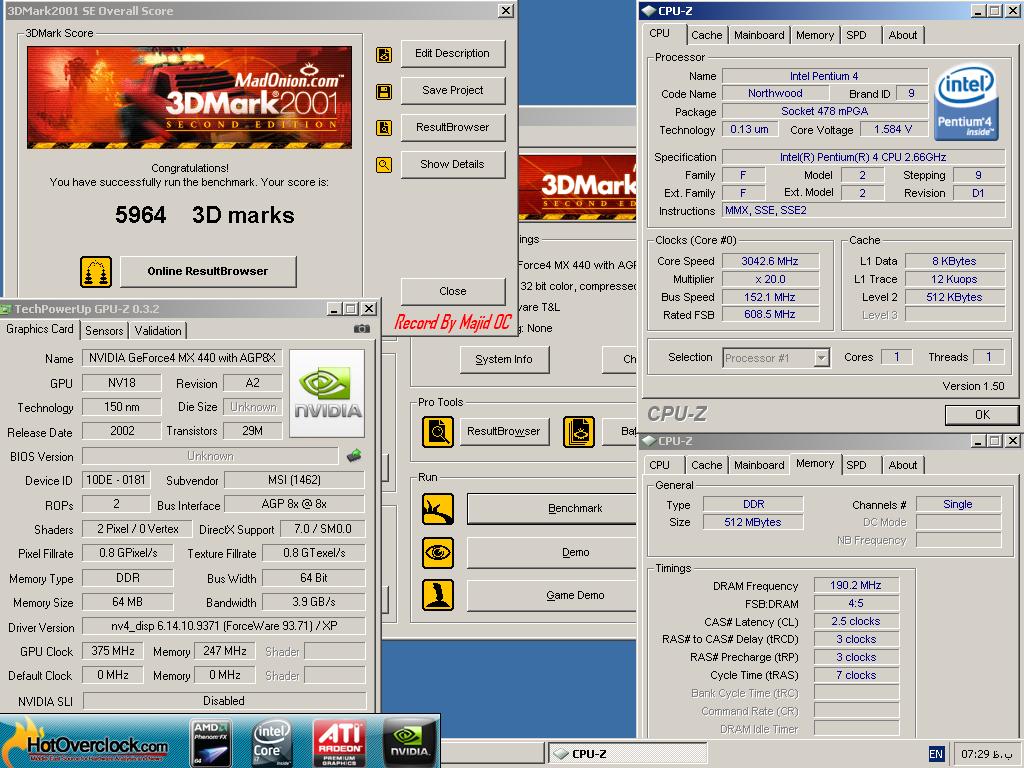Switch to CPU tab in lower CPU-Z
Viewport: 1024px width, 768px height.
click(659, 465)
